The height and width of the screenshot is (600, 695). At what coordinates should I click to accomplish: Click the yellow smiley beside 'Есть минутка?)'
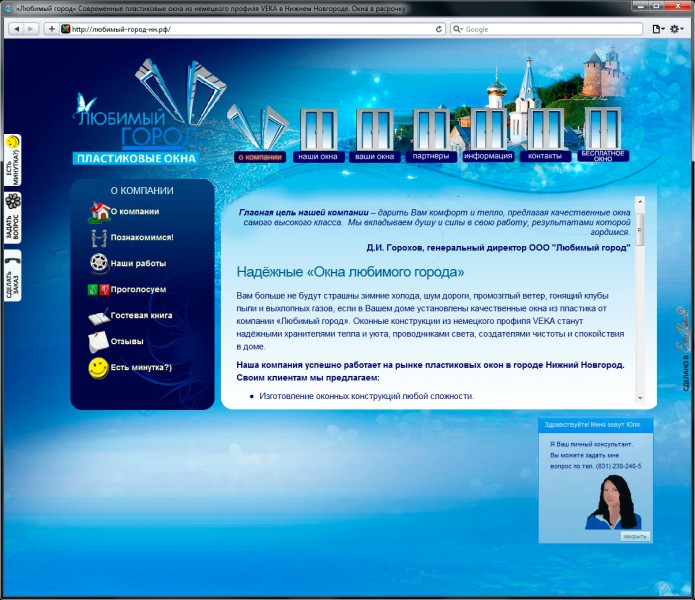pyautogui.click(x=98, y=368)
